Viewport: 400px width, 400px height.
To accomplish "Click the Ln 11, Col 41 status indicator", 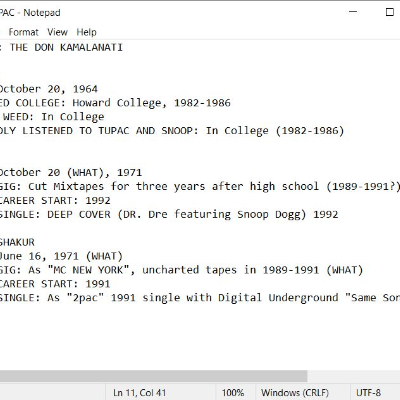I will click(x=139, y=393).
